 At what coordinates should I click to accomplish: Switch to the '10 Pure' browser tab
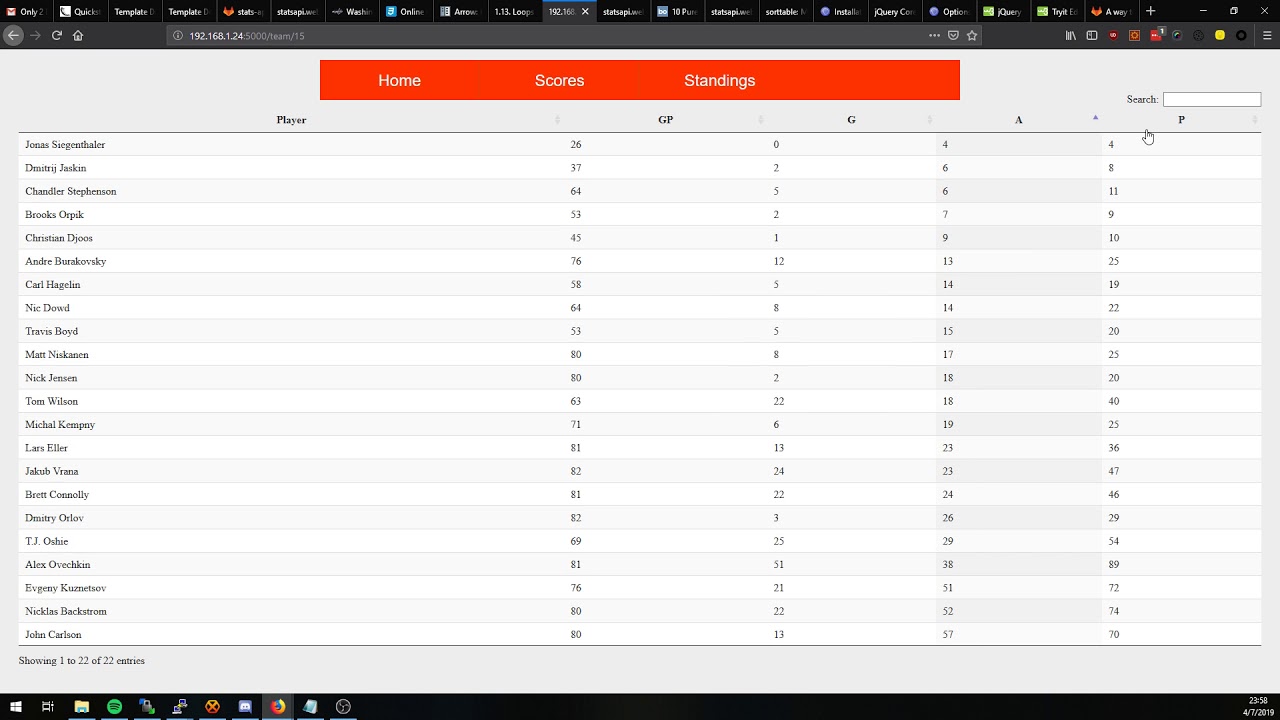coord(677,11)
